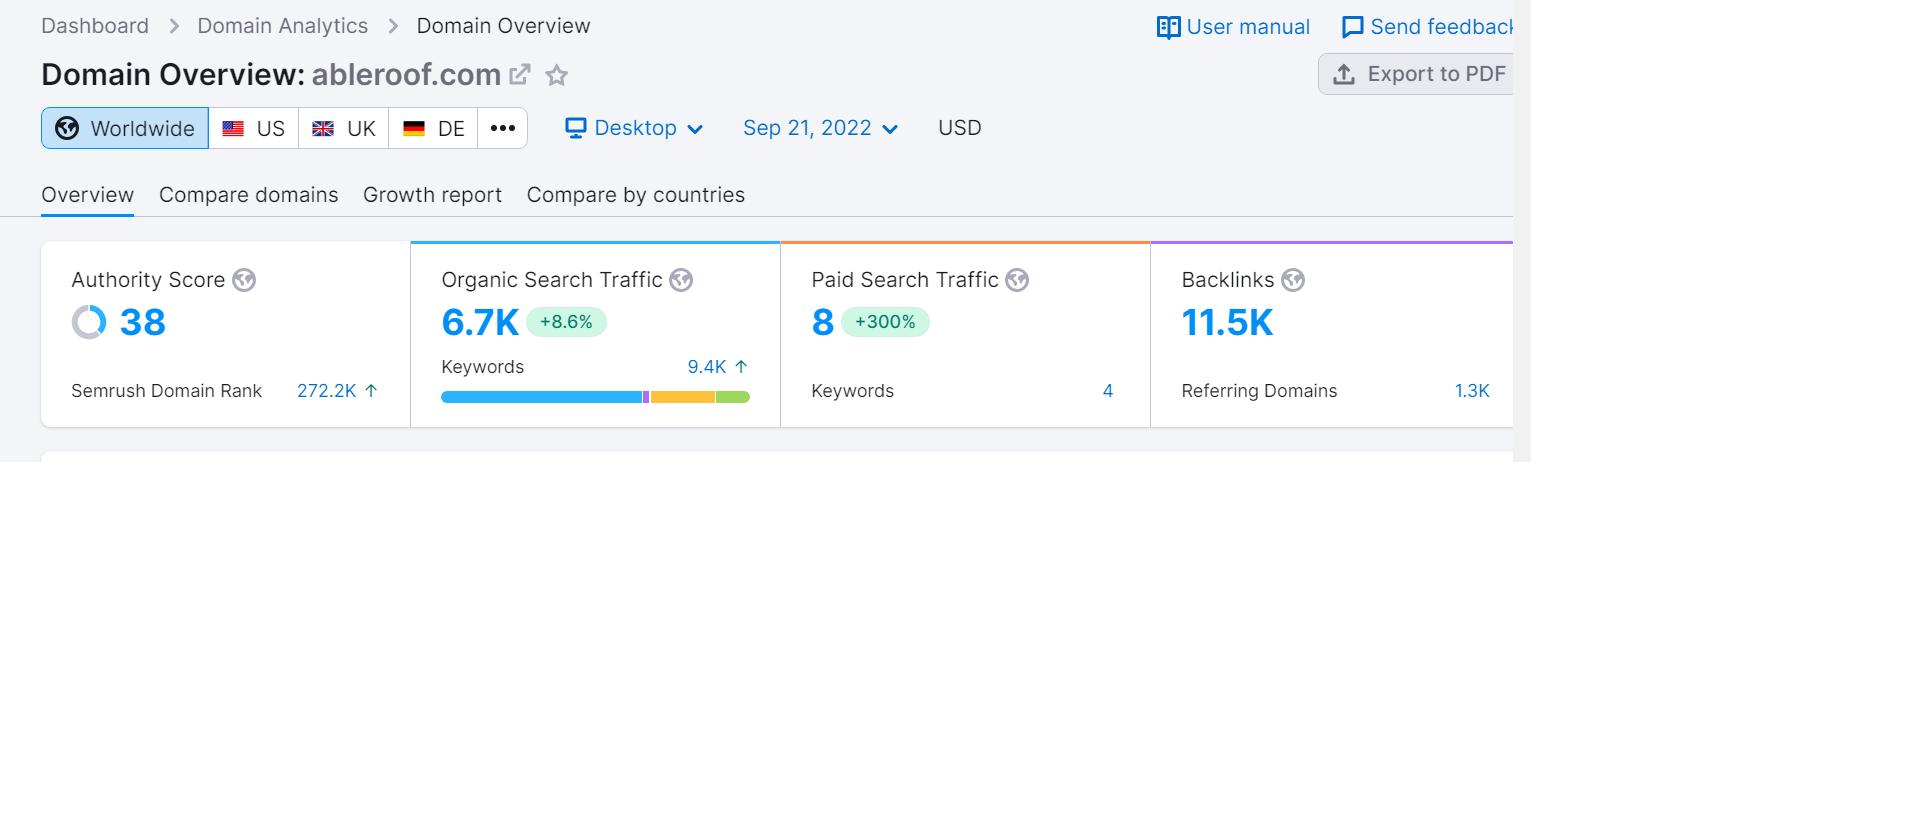Click the Send feedback chat icon
This screenshot has width=1912, height=822.
1352,27
